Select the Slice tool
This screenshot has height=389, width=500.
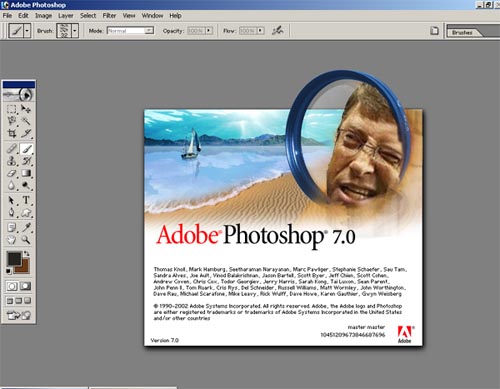tap(26, 133)
